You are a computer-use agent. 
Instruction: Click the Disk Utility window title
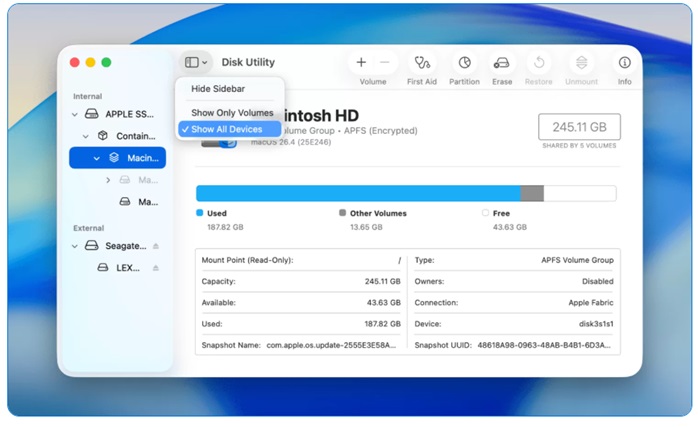coord(248,62)
